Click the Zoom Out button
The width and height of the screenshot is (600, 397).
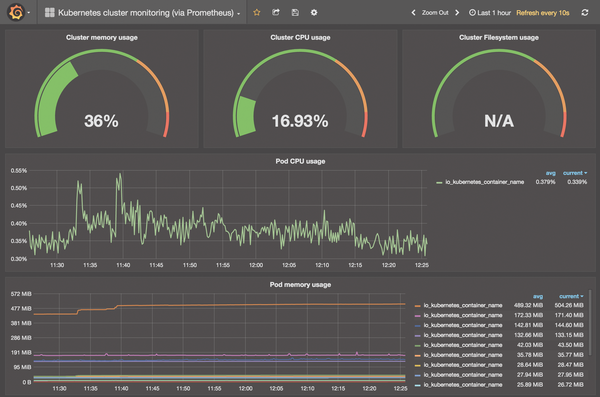435,13
